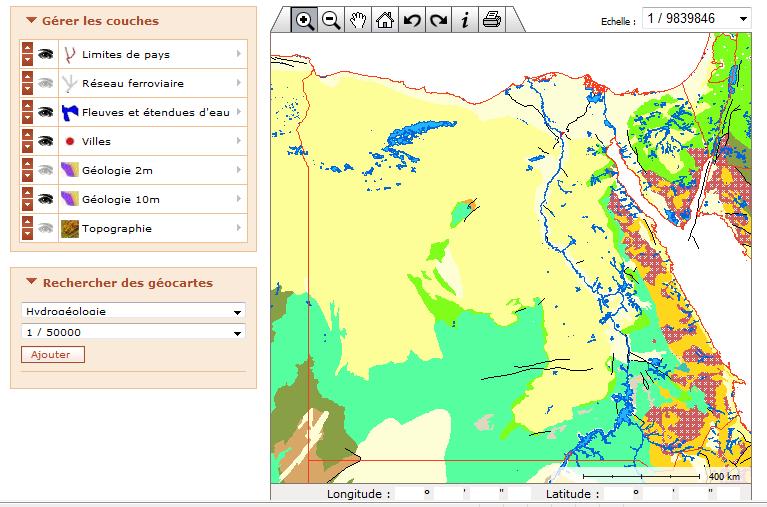The height and width of the screenshot is (507, 767).
Task: Expand options arrow for Villes layer
Action: [238, 141]
